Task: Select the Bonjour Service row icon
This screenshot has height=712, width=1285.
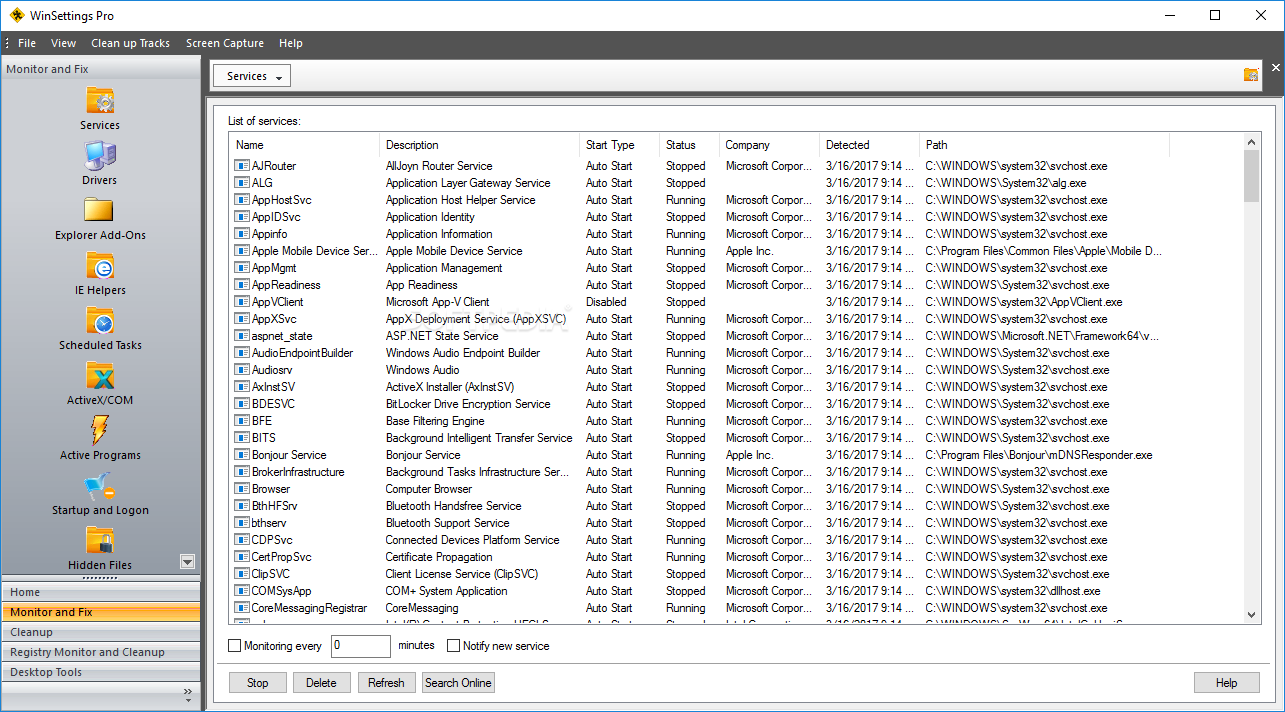Action: [242, 455]
